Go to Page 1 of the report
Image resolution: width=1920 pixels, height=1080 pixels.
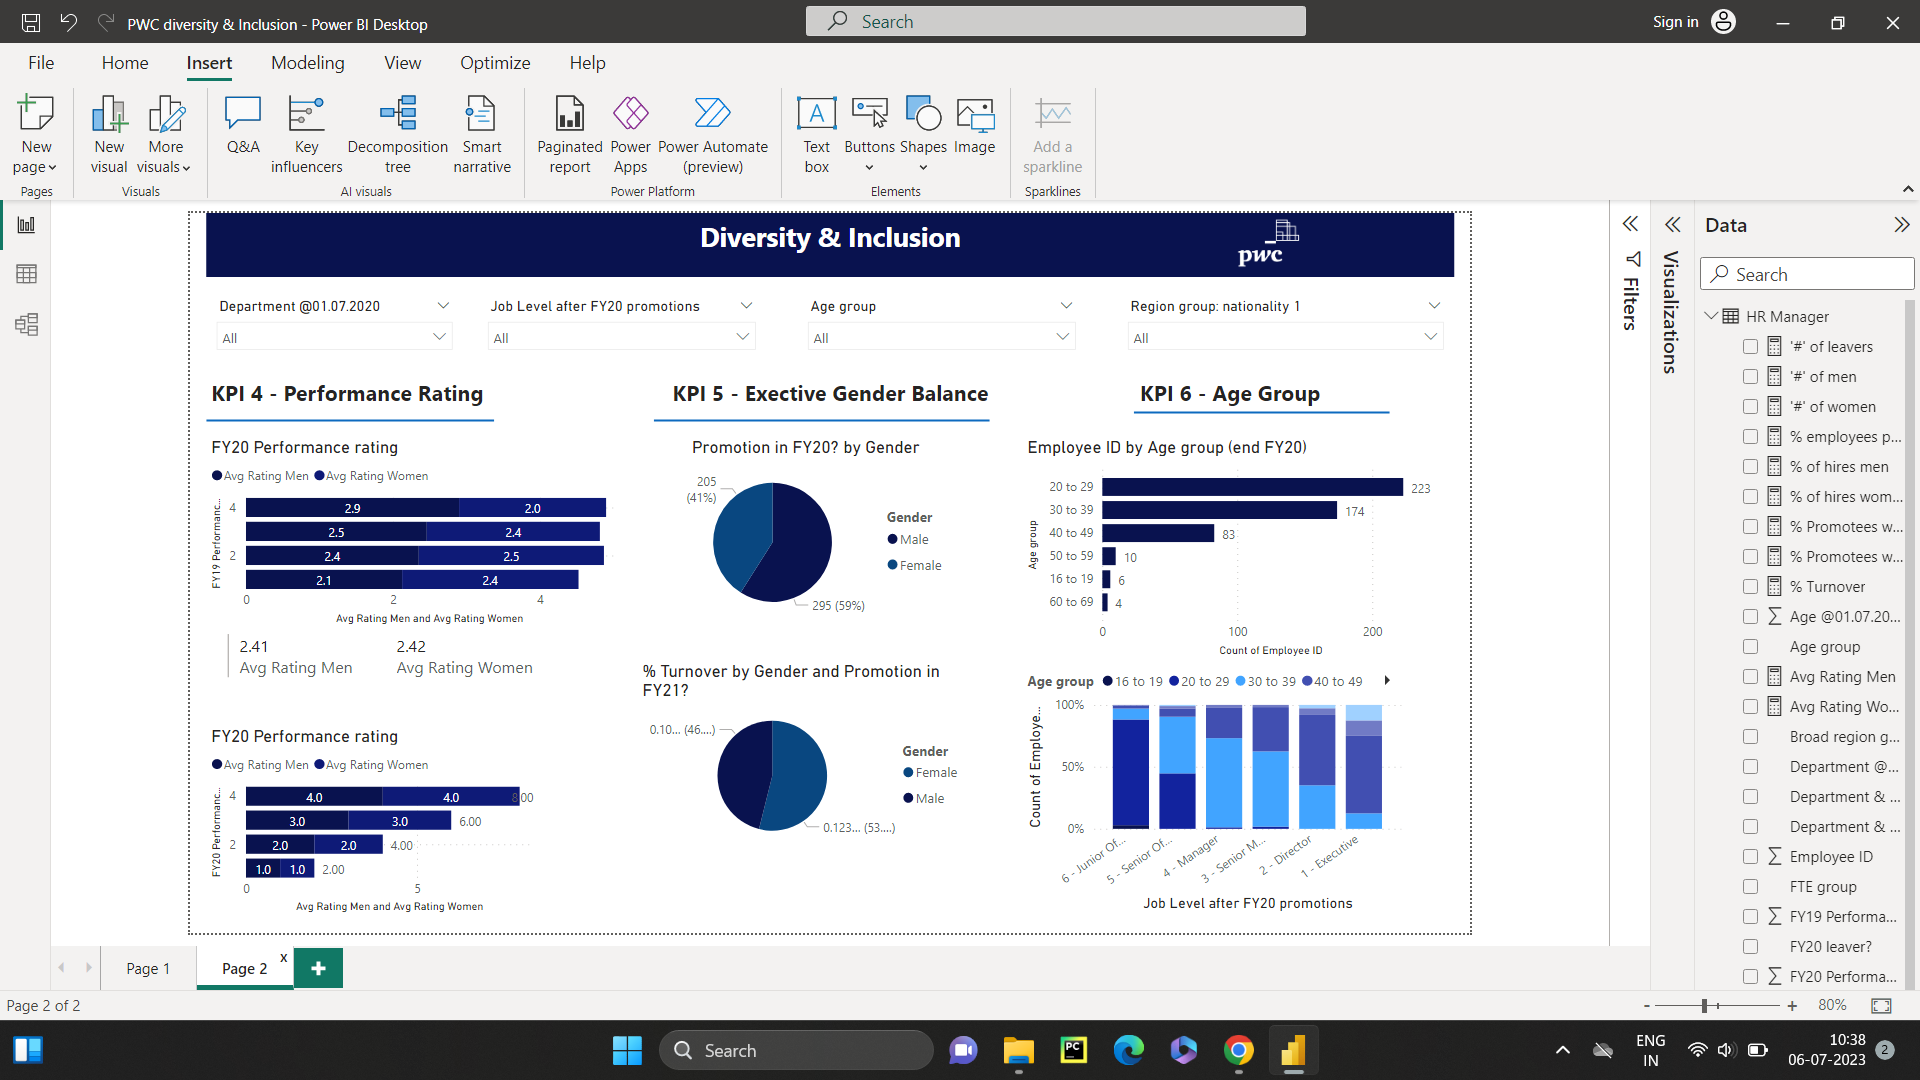[148, 967]
